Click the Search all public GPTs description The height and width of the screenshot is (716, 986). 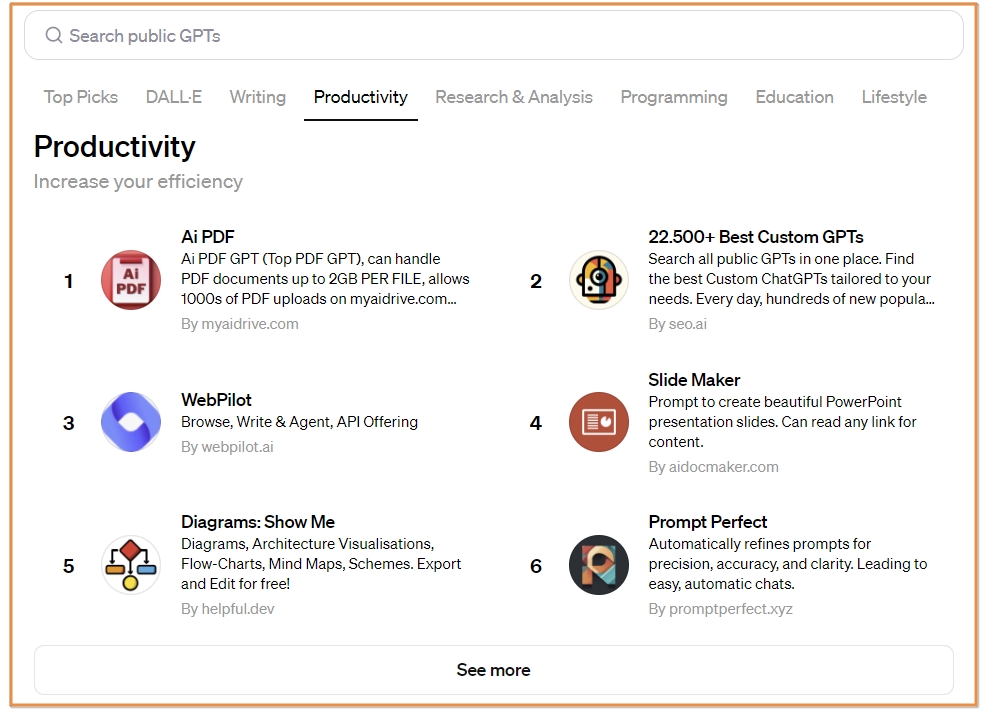tap(792, 278)
